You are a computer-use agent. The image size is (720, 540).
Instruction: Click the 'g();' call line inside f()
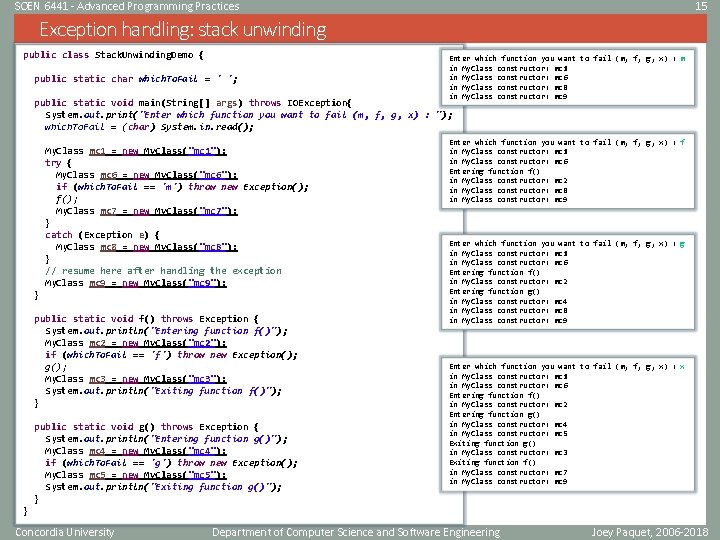[56, 367]
